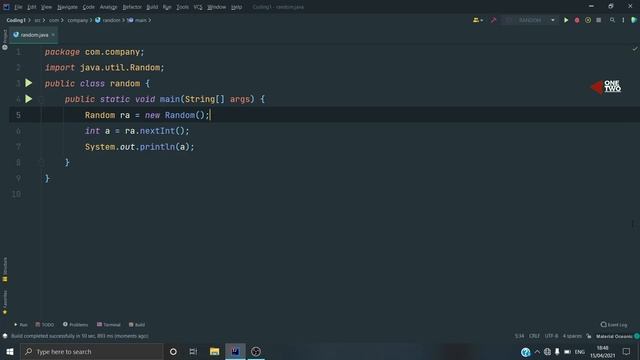Open the View menu
This screenshot has height=360, width=640.
pyautogui.click(x=46, y=7)
